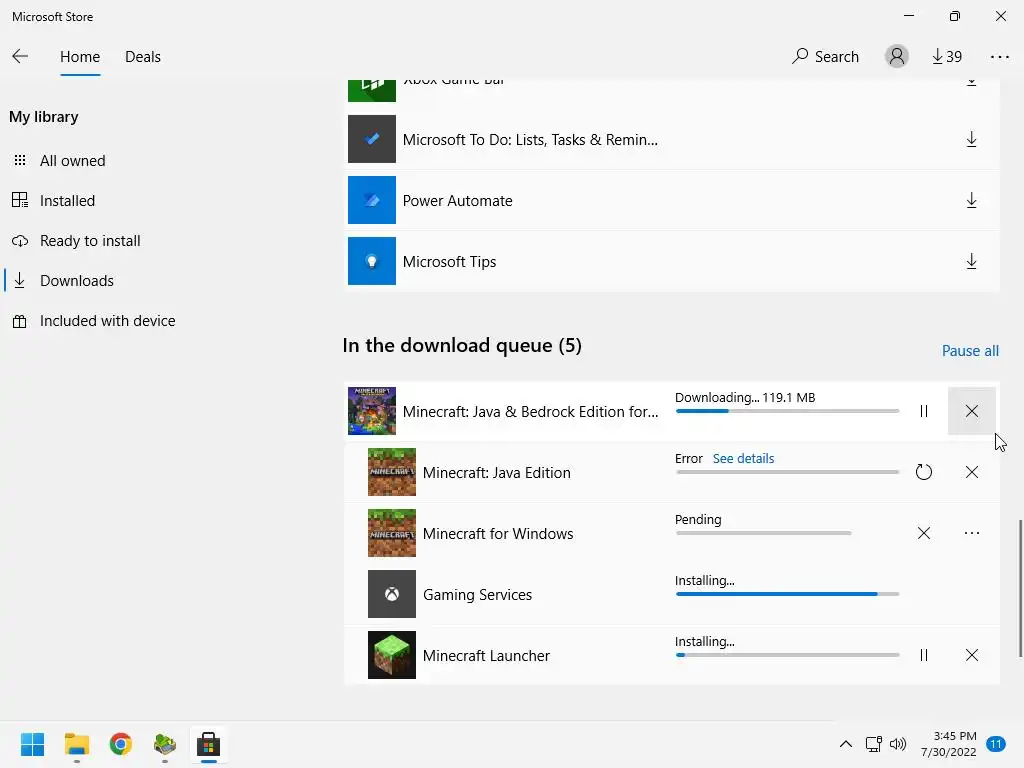This screenshot has height=768, width=1024.
Task: Show hidden tray icons chevron
Action: [845, 744]
